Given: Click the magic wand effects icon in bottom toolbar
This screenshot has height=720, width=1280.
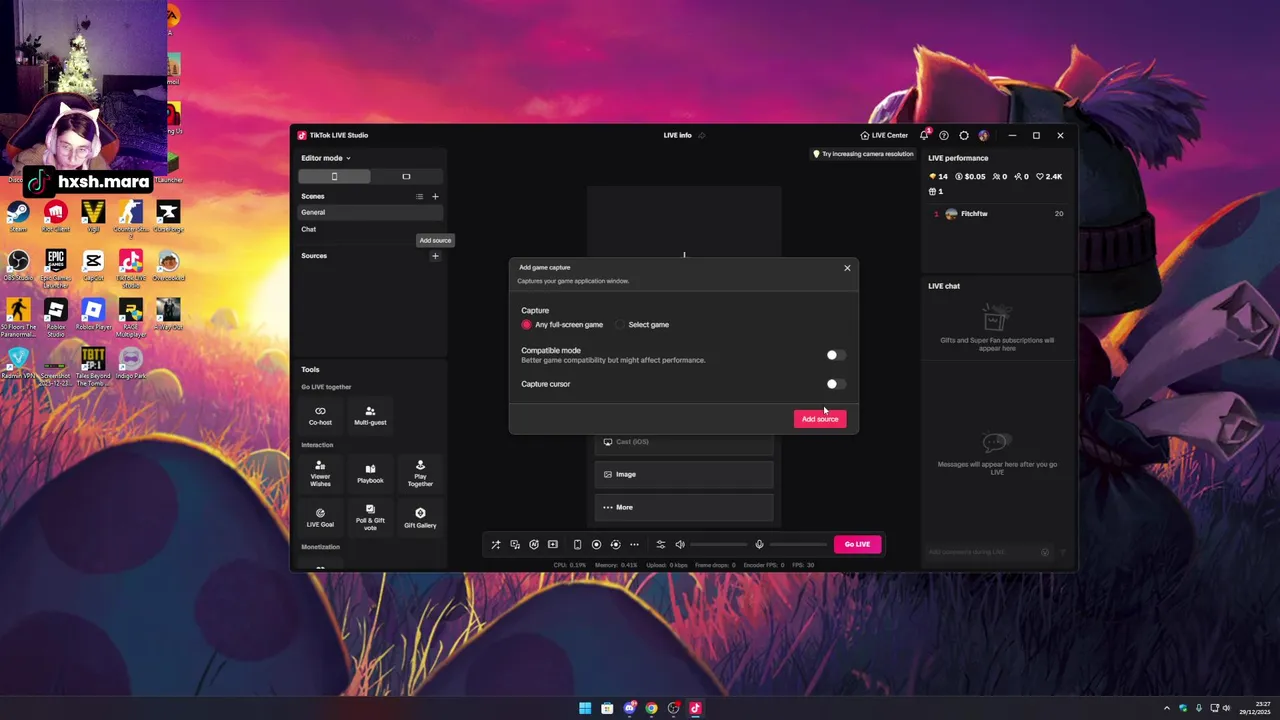Looking at the screenshot, I should [495, 544].
